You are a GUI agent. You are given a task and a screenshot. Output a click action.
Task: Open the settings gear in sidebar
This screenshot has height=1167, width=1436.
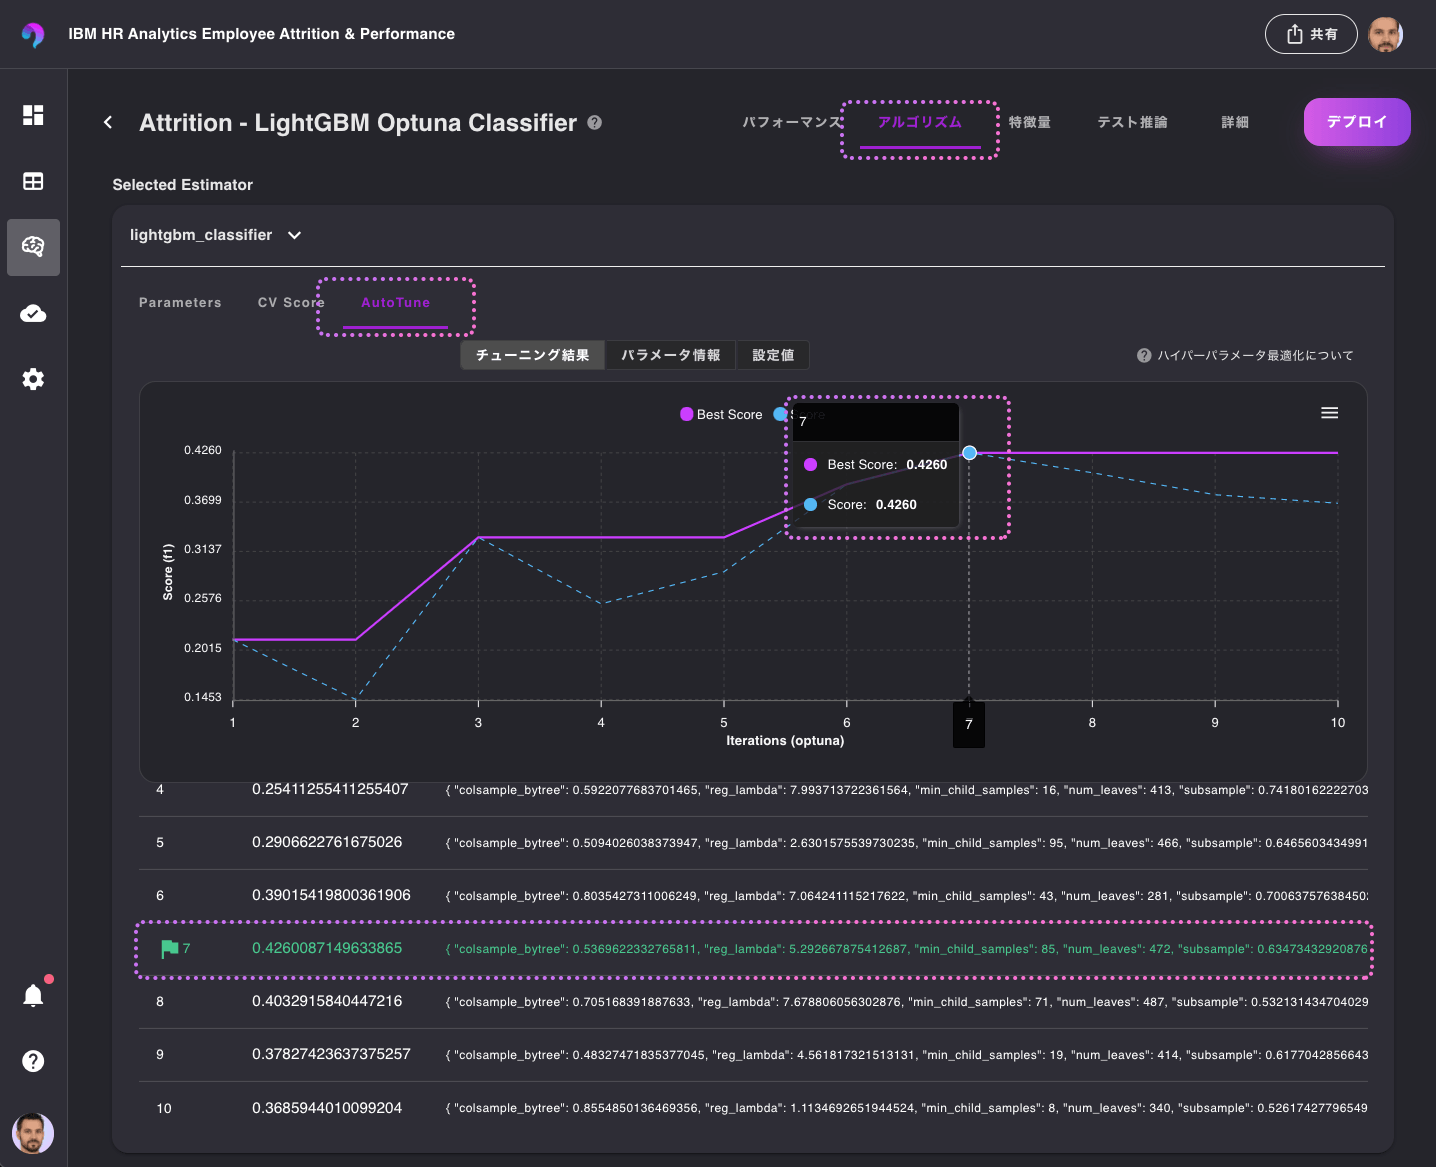[33, 379]
